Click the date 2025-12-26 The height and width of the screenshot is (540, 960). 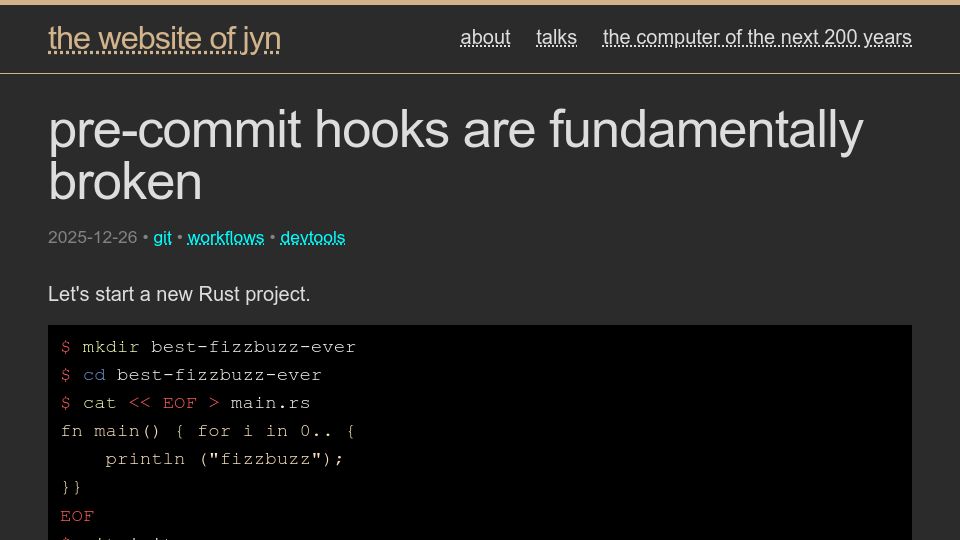92,238
